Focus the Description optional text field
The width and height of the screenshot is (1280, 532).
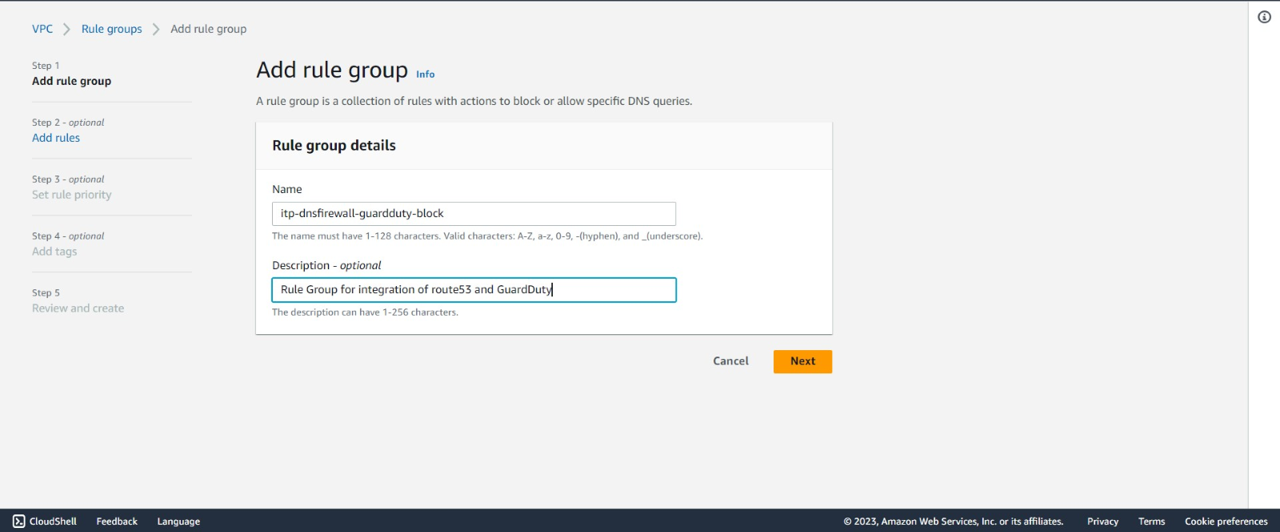pos(473,290)
